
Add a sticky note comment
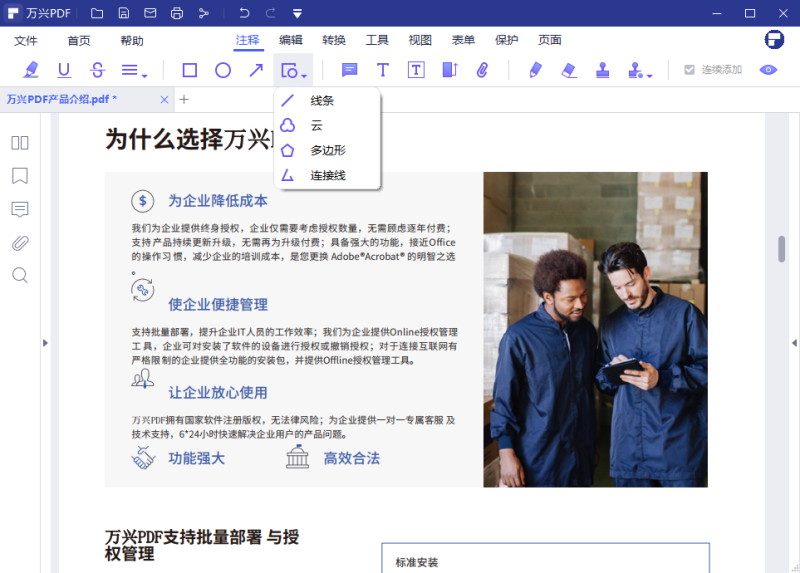tap(349, 70)
